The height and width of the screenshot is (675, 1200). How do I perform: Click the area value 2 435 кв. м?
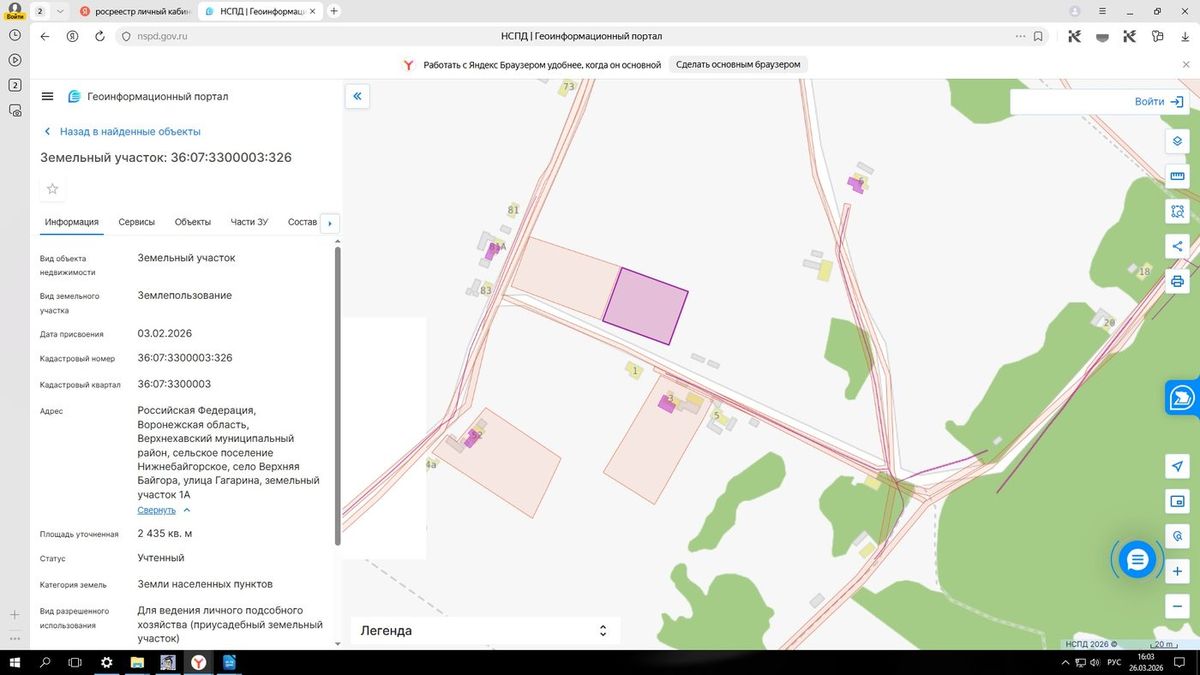pos(165,534)
